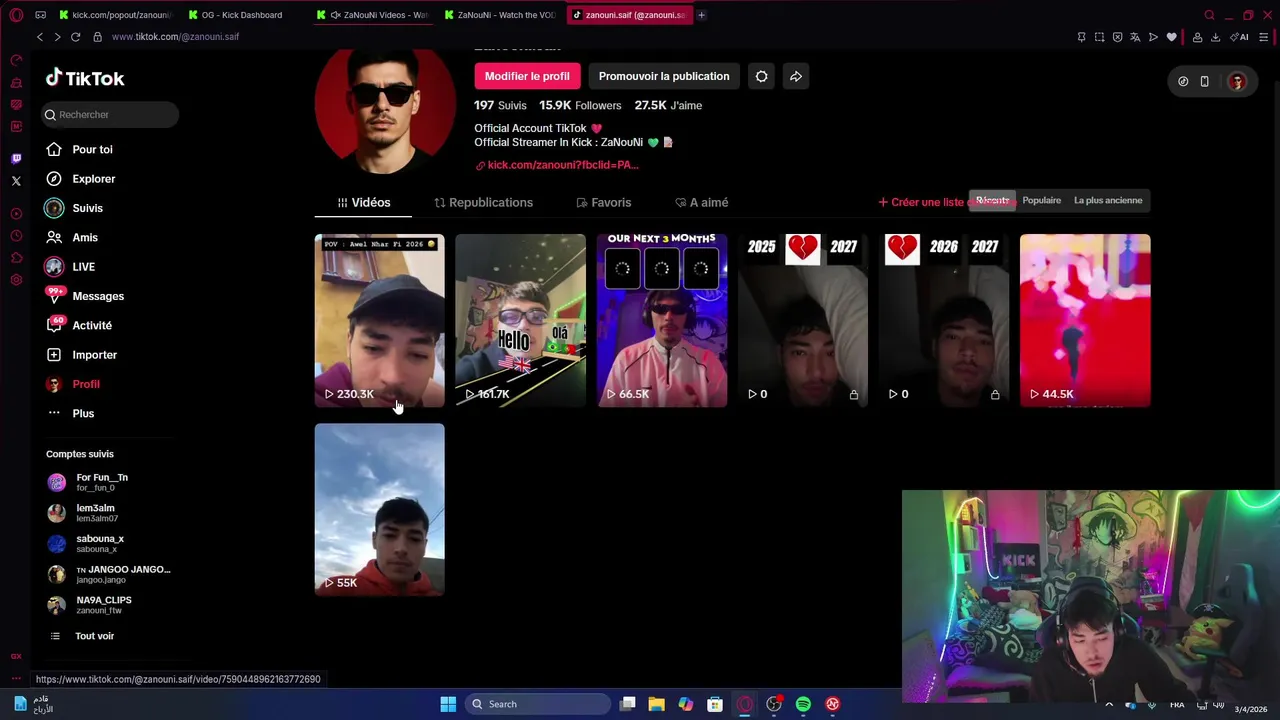Click the mobile phone app icon at top right
Image resolution: width=1280 pixels, height=720 pixels.
tap(1204, 82)
